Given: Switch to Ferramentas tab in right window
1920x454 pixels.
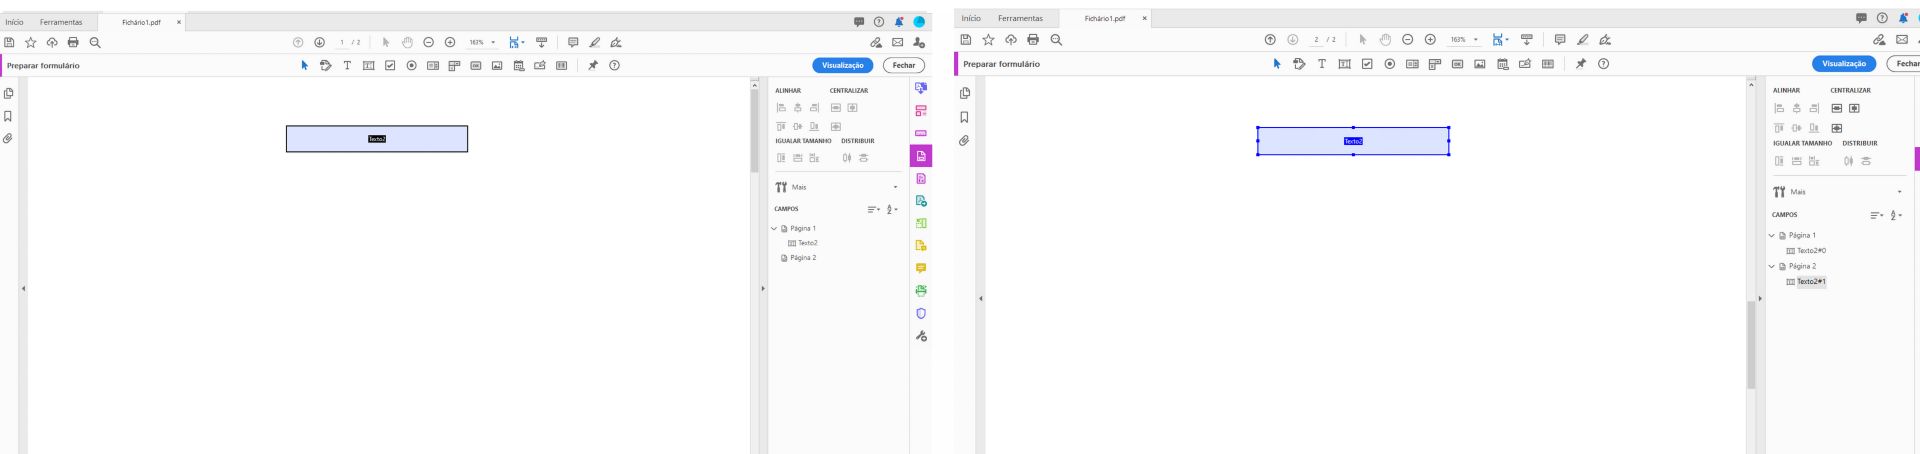Looking at the screenshot, I should coord(1020,18).
